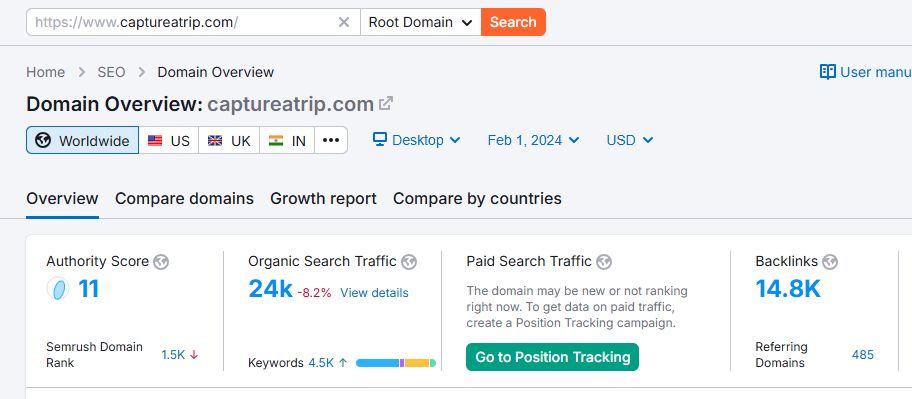Switch database to US
Screen dimensions: 912x399
[169, 140]
